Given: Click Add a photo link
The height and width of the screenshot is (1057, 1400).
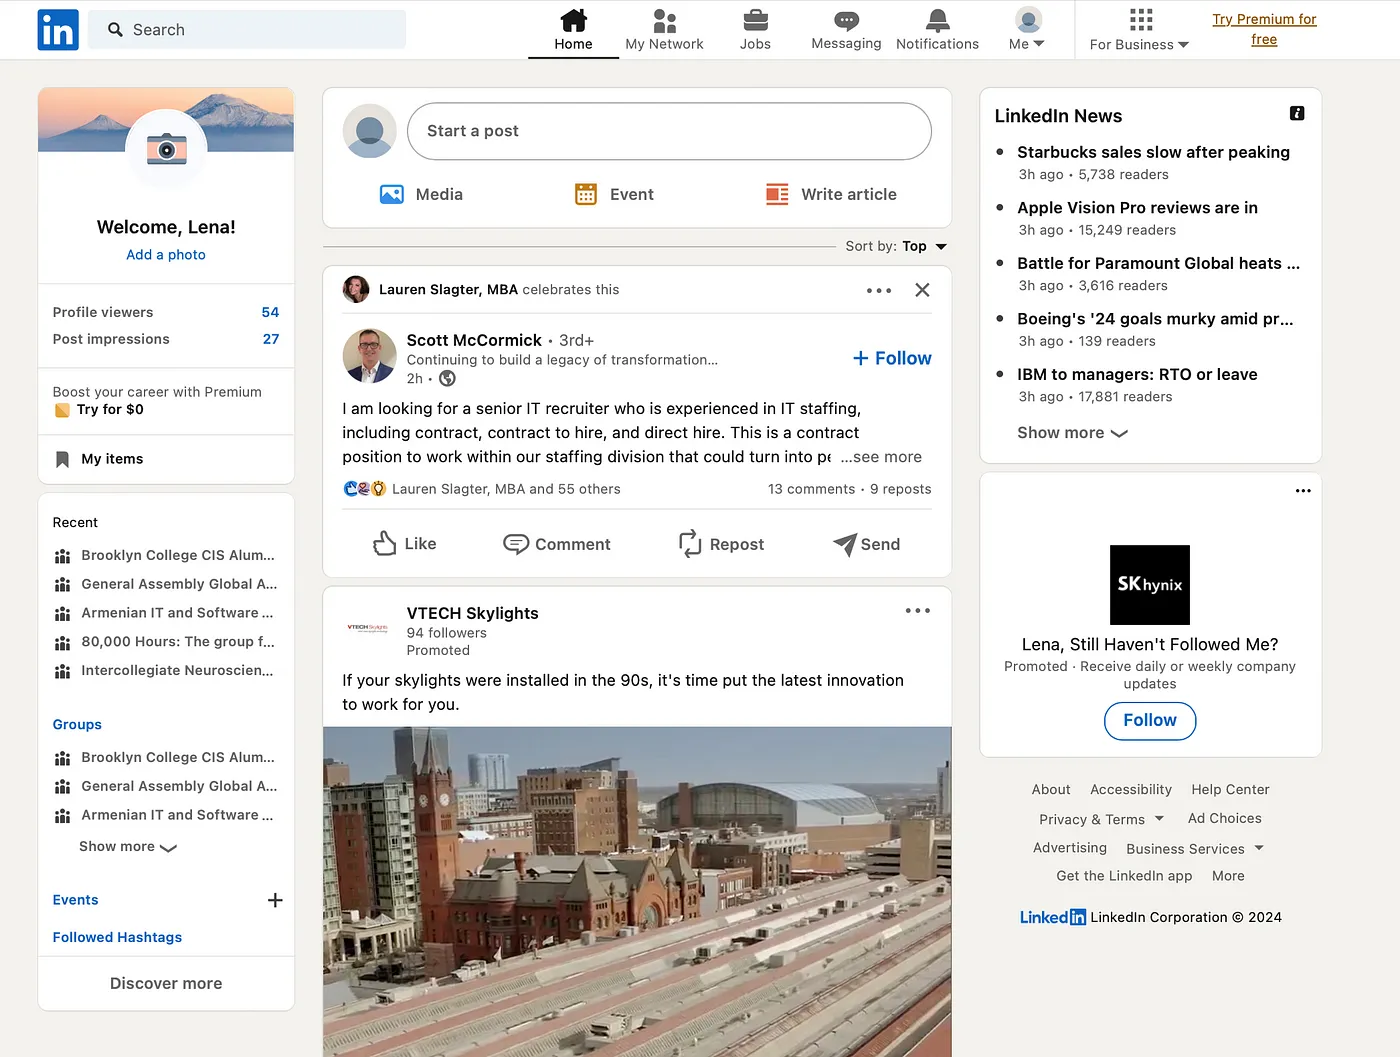Looking at the screenshot, I should 166,255.
